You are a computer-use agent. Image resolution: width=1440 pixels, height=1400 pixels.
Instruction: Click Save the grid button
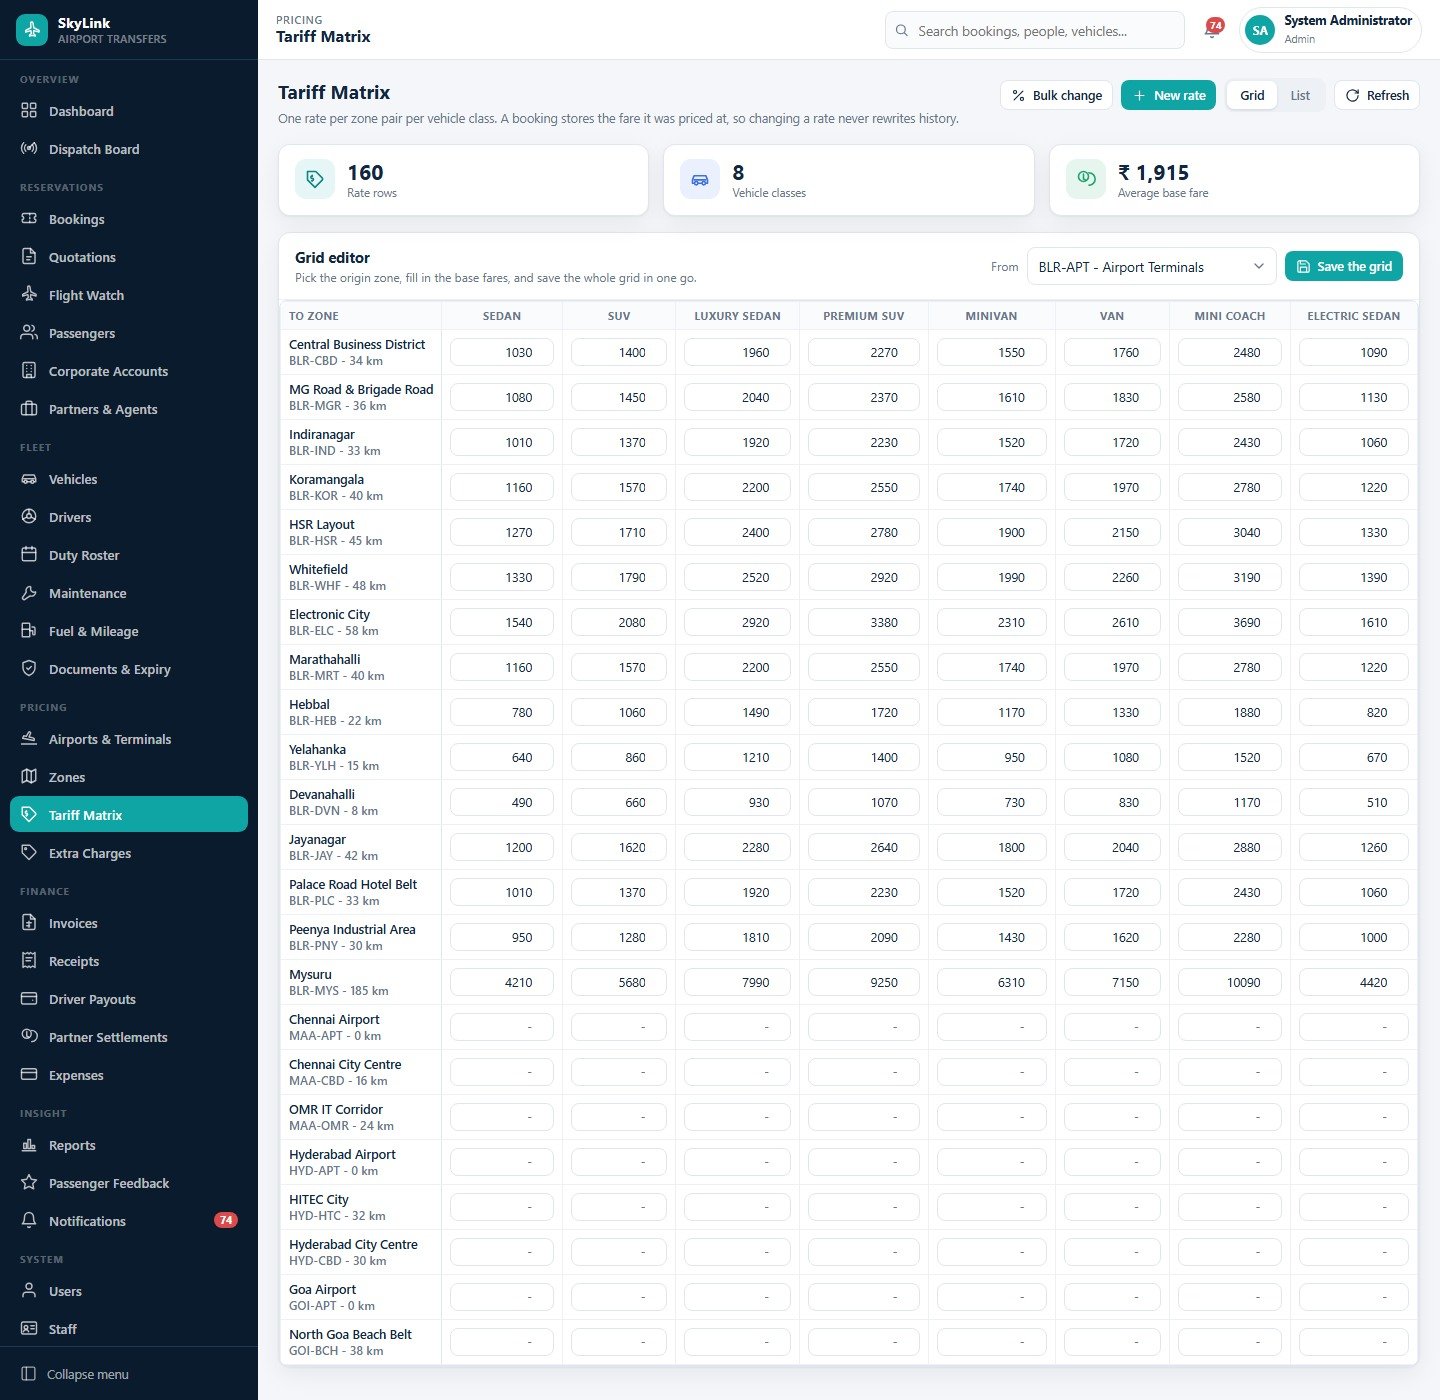click(x=1344, y=266)
